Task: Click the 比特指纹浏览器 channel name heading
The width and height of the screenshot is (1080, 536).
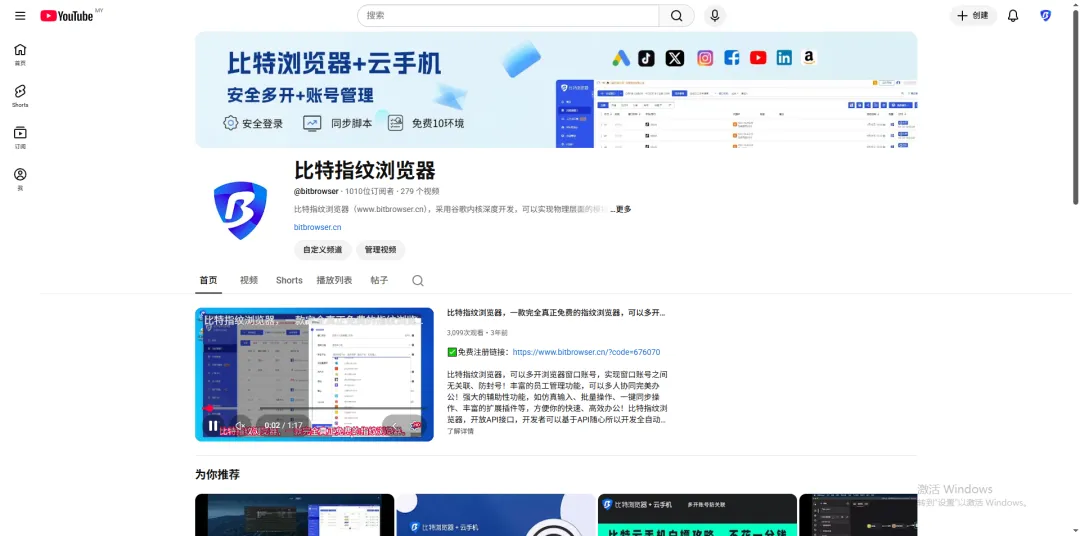Action: [365, 170]
